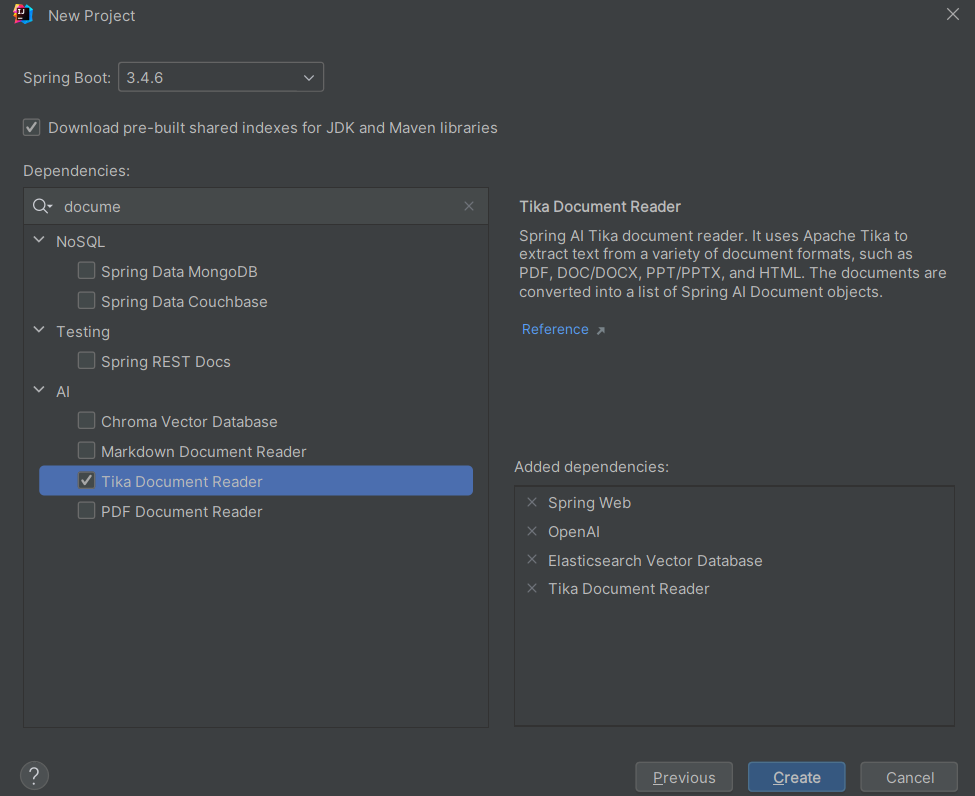Viewport: 975px width, 796px height.
Task: Click the NoSQL category label
Action: click(x=80, y=241)
